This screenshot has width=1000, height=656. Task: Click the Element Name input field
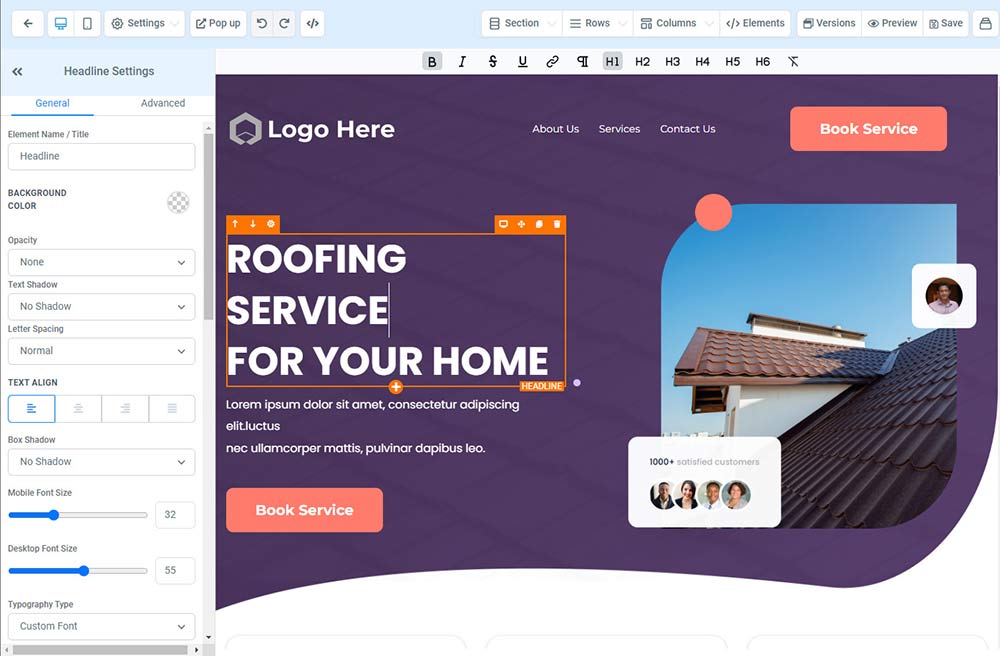(101, 156)
